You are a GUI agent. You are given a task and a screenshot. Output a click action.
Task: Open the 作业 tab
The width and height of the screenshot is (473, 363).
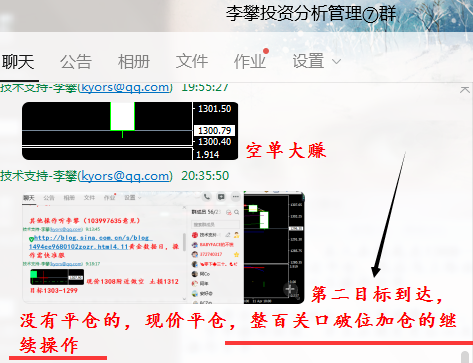pos(250,62)
